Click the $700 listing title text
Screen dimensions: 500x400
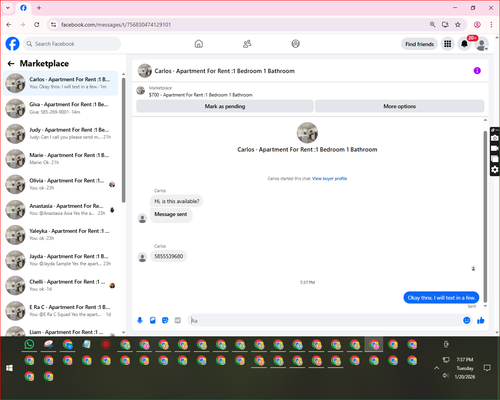tap(201, 95)
